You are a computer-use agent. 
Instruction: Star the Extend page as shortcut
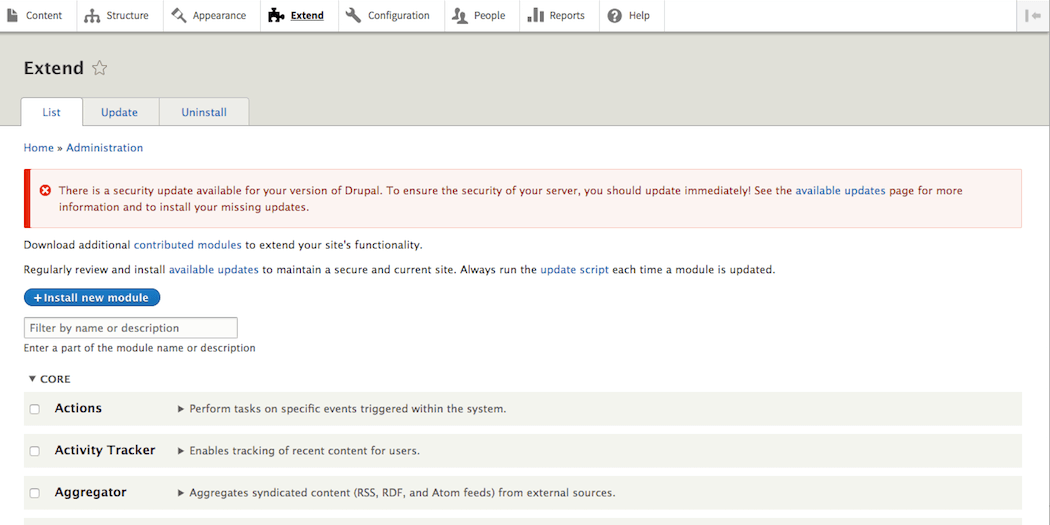99,68
